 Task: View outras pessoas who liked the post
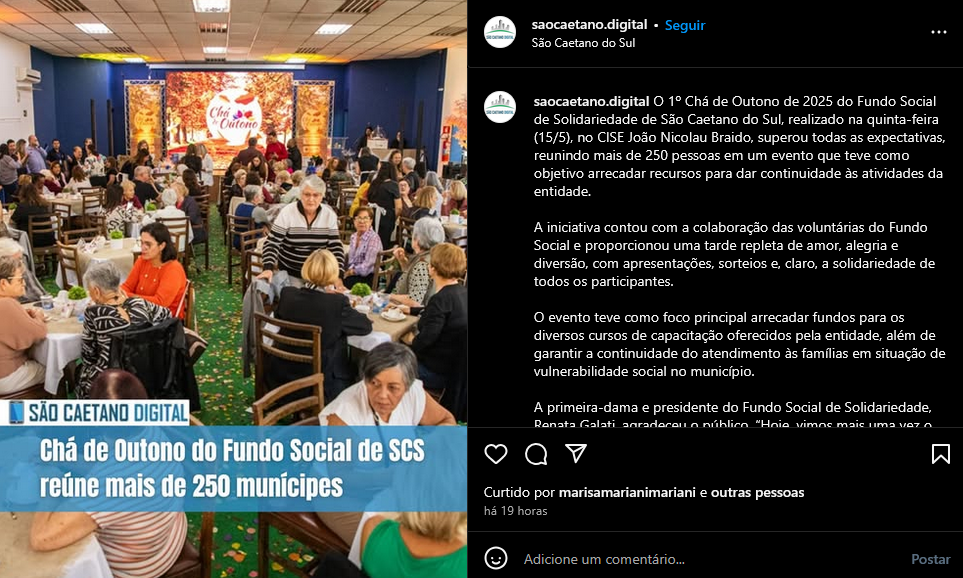[757, 492]
